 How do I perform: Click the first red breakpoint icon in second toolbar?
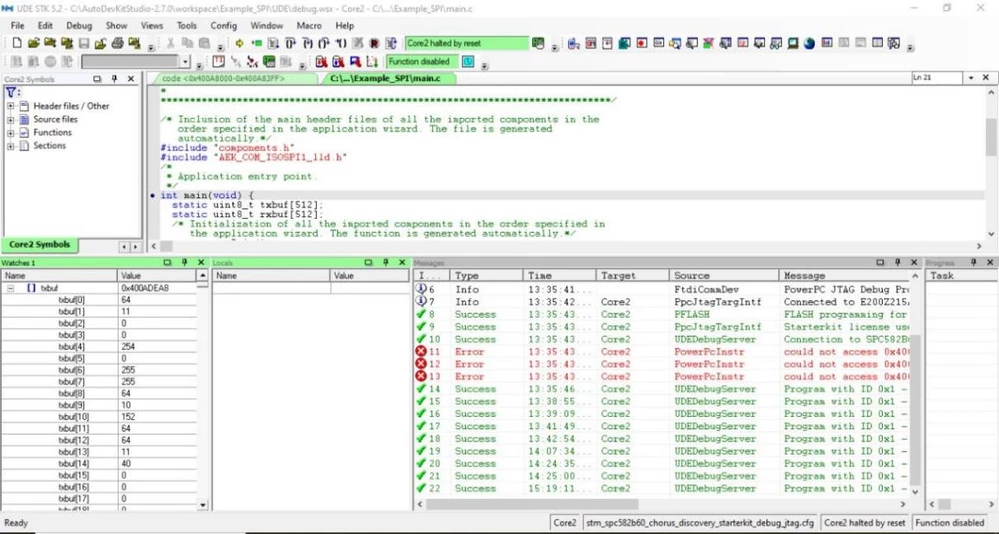tap(321, 62)
